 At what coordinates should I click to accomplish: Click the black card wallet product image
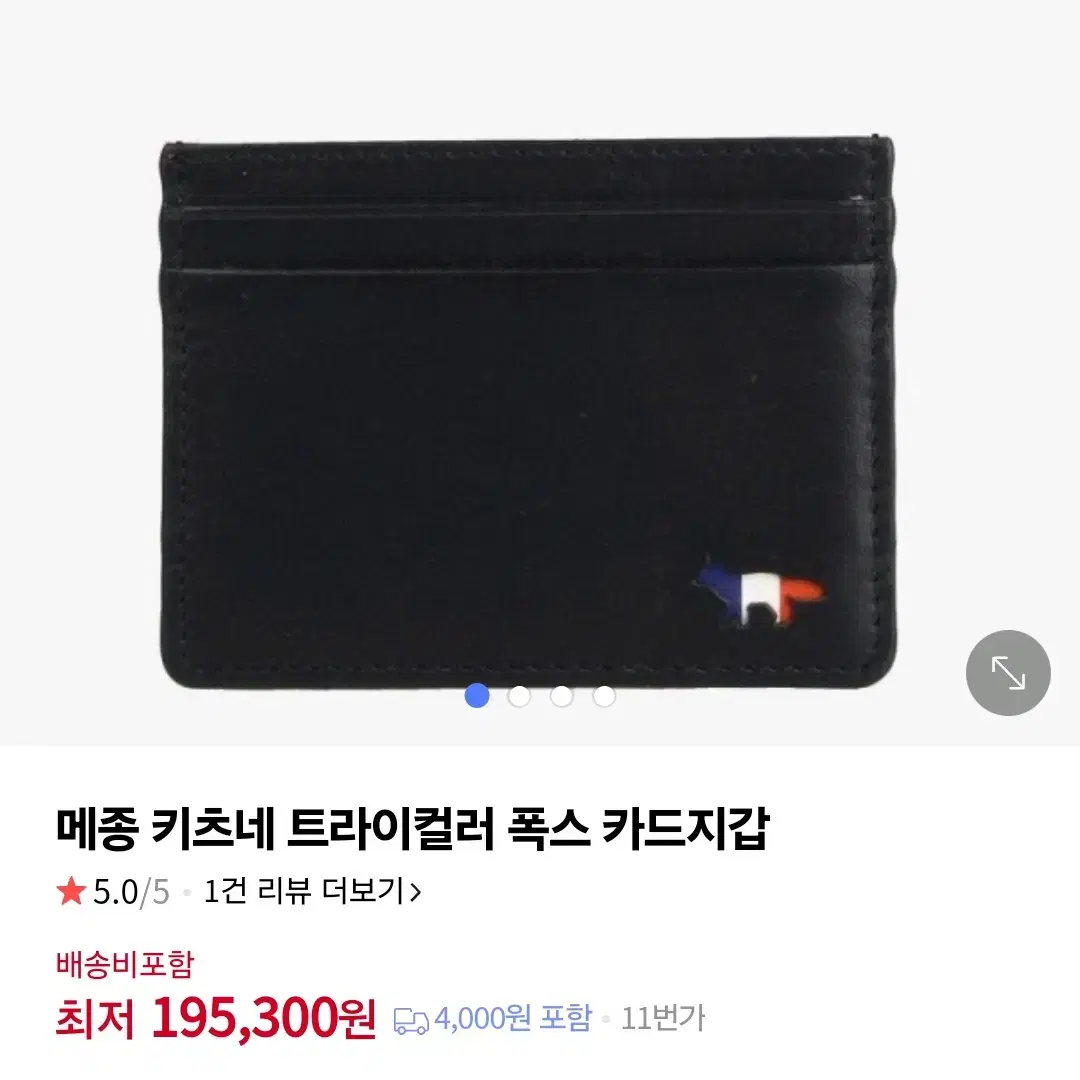528,413
